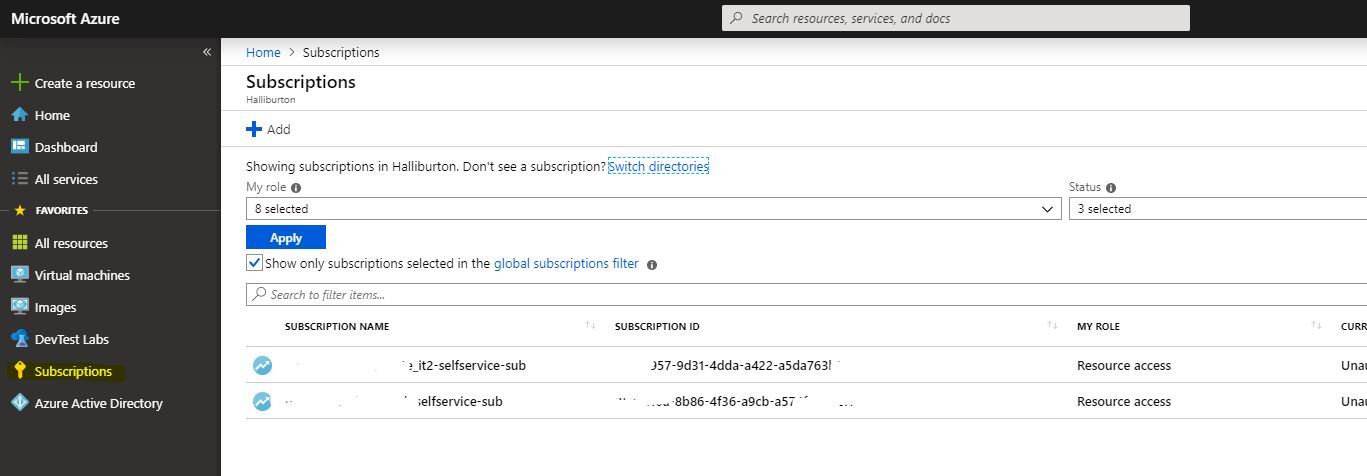
Task: Click the All services list icon
Action: (19, 179)
